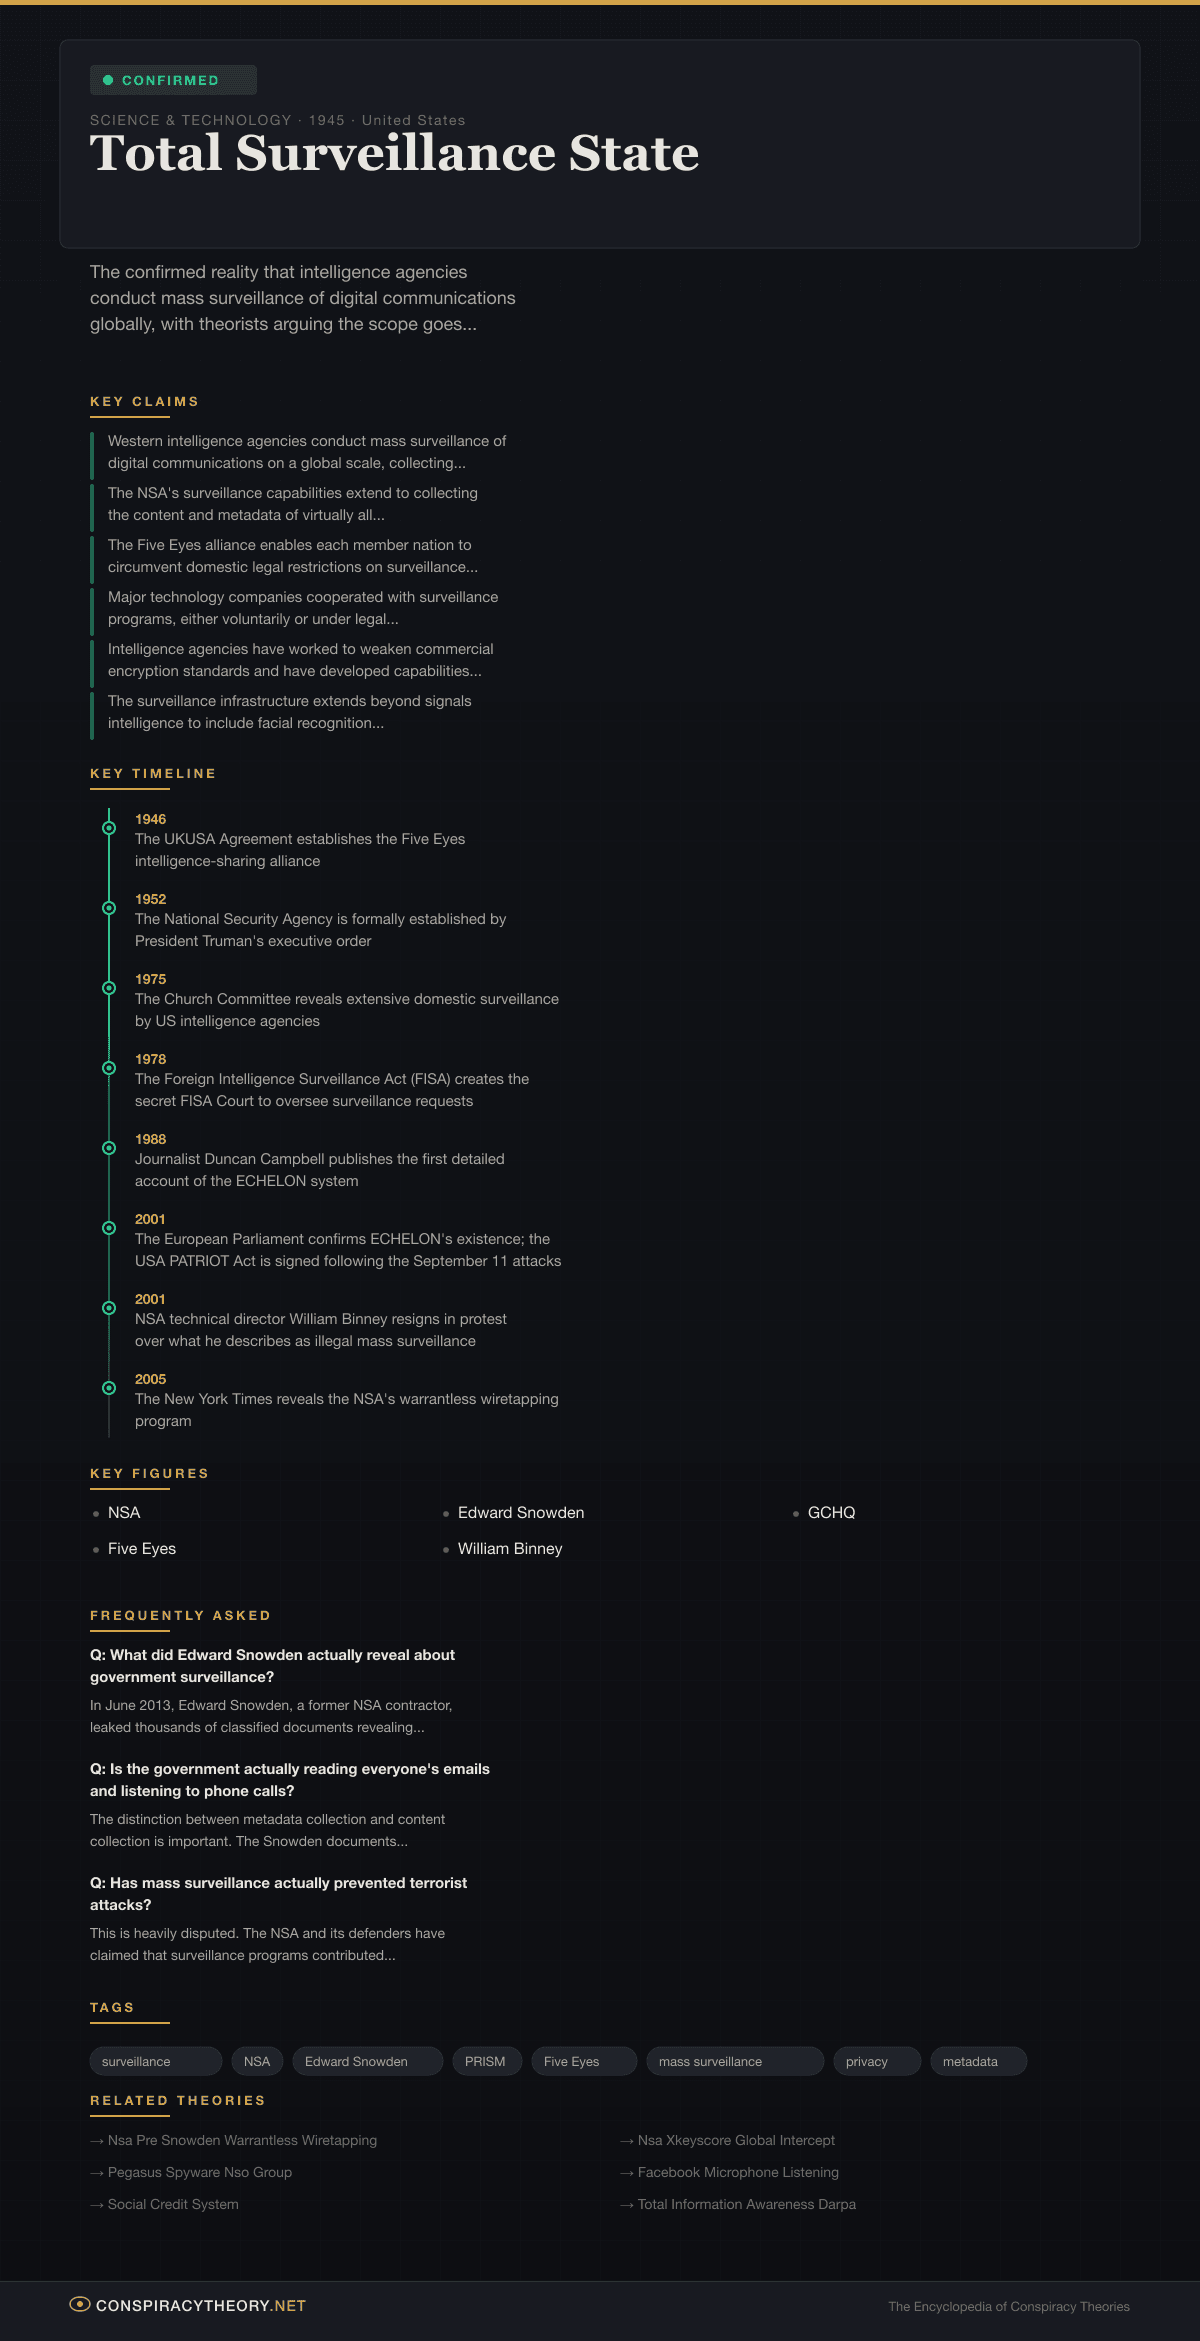Screen dimensions: 1200x2341
Task: Click William Binney in Key Figures
Action: [x=510, y=1548]
